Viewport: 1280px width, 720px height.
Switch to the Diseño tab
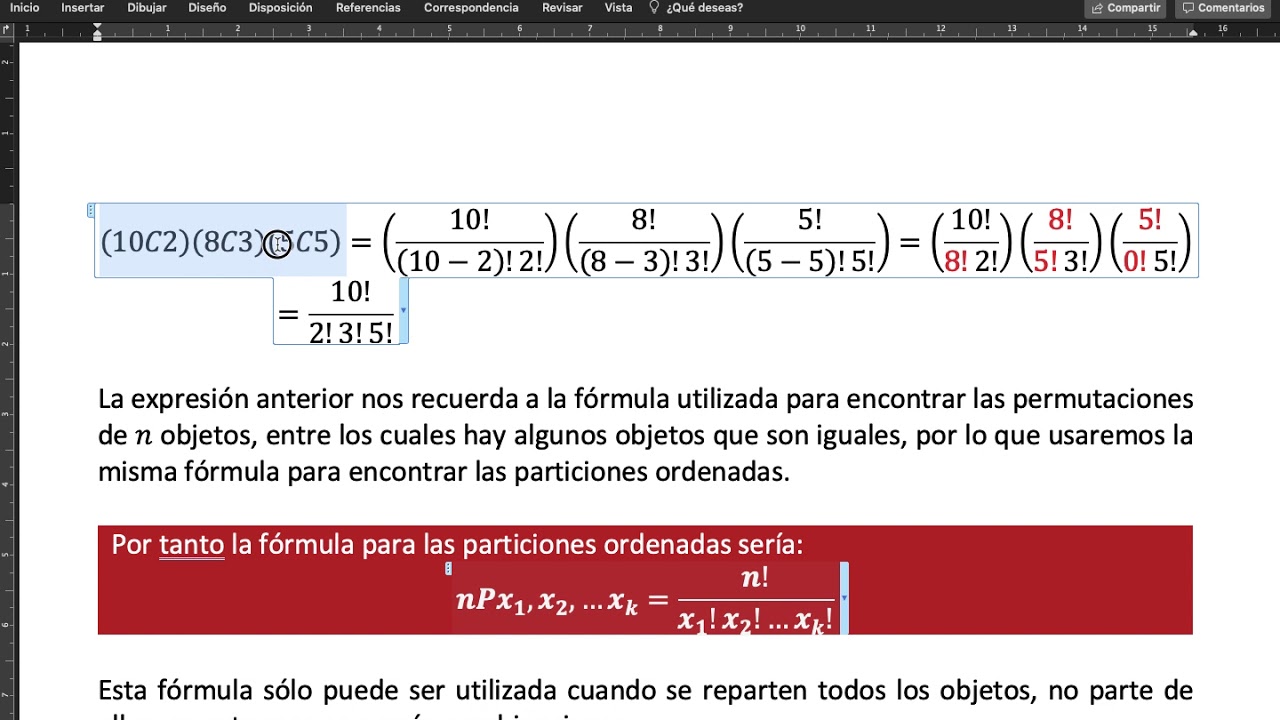(207, 8)
